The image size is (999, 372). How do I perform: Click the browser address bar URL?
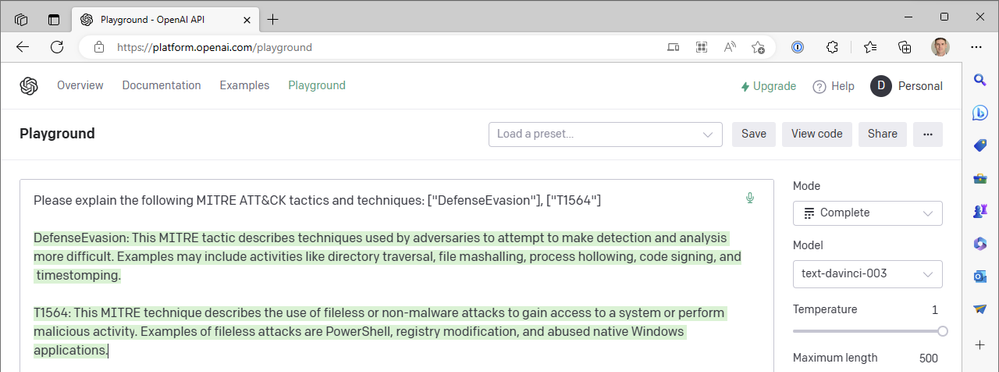click(214, 47)
